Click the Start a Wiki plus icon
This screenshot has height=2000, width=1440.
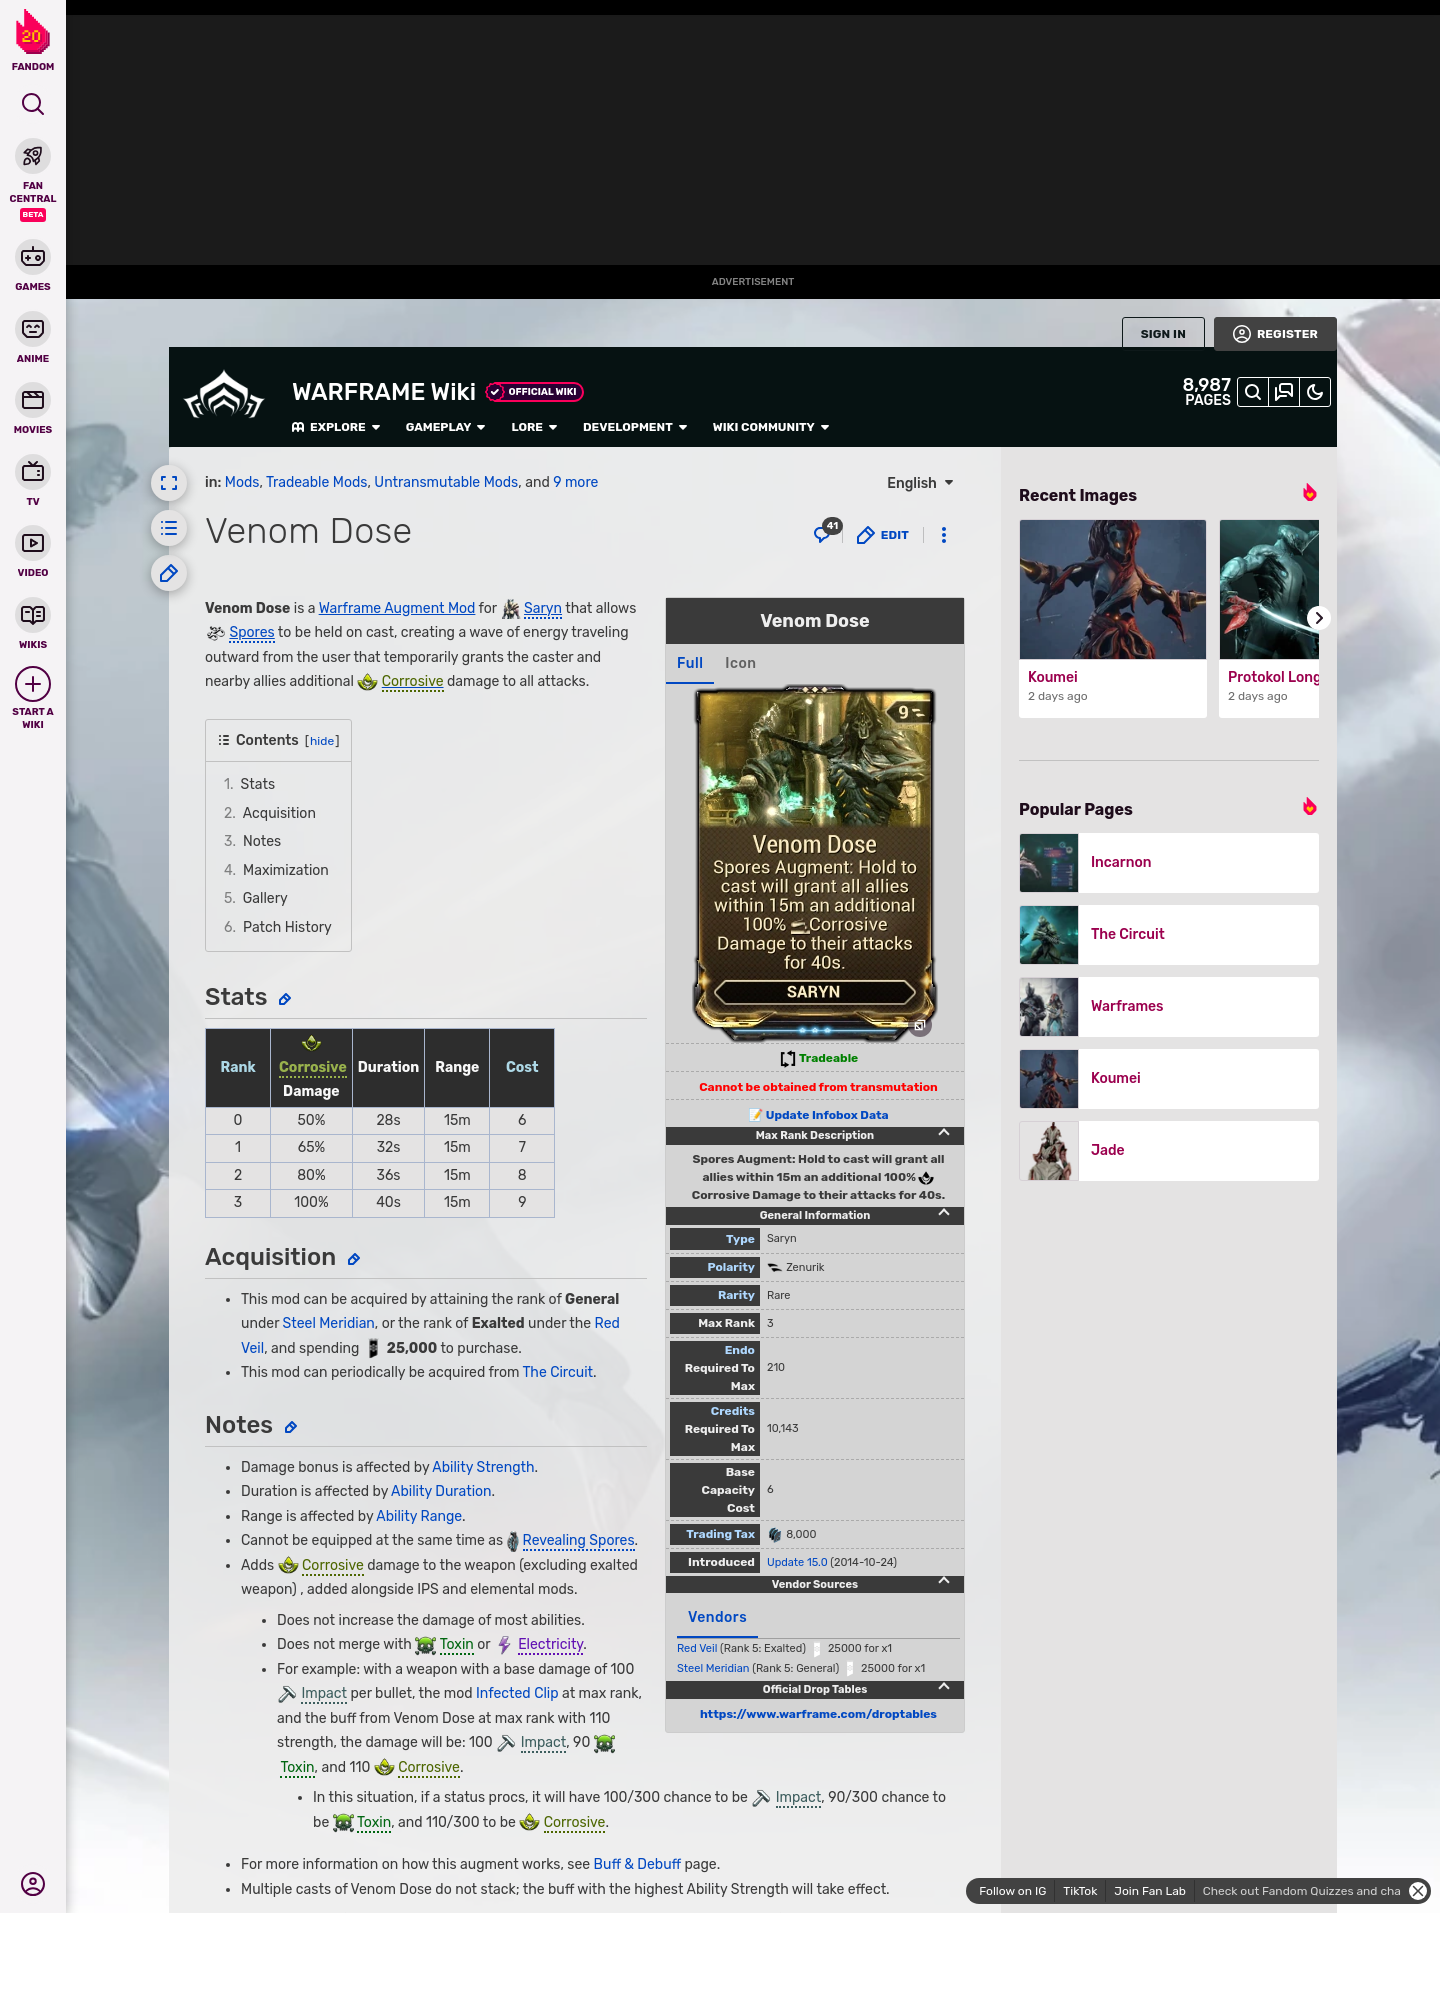pos(33,685)
